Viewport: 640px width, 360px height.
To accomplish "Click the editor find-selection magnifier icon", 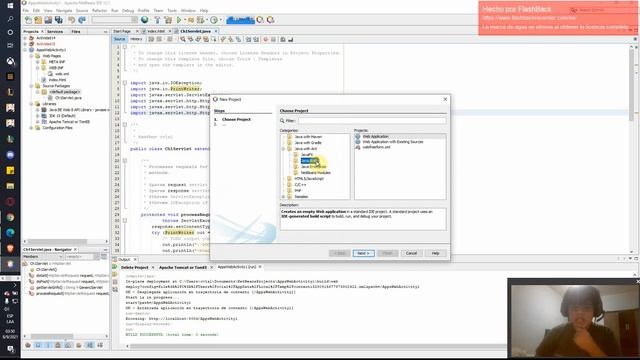I will click(183, 39).
